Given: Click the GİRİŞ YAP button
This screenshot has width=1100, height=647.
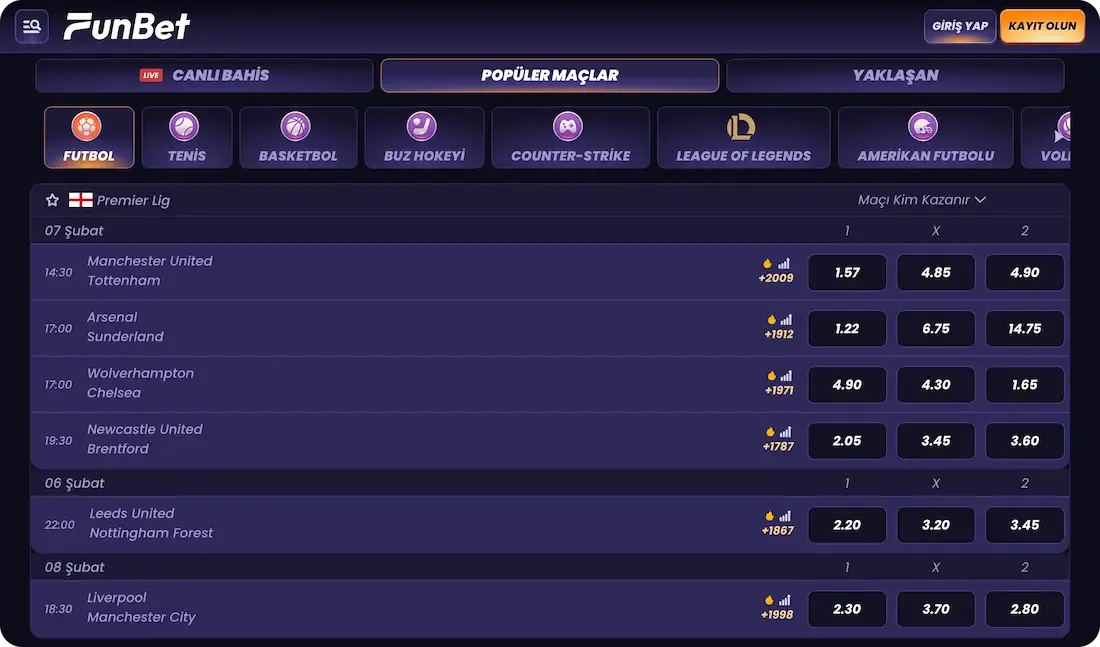Looking at the screenshot, I should click(959, 26).
